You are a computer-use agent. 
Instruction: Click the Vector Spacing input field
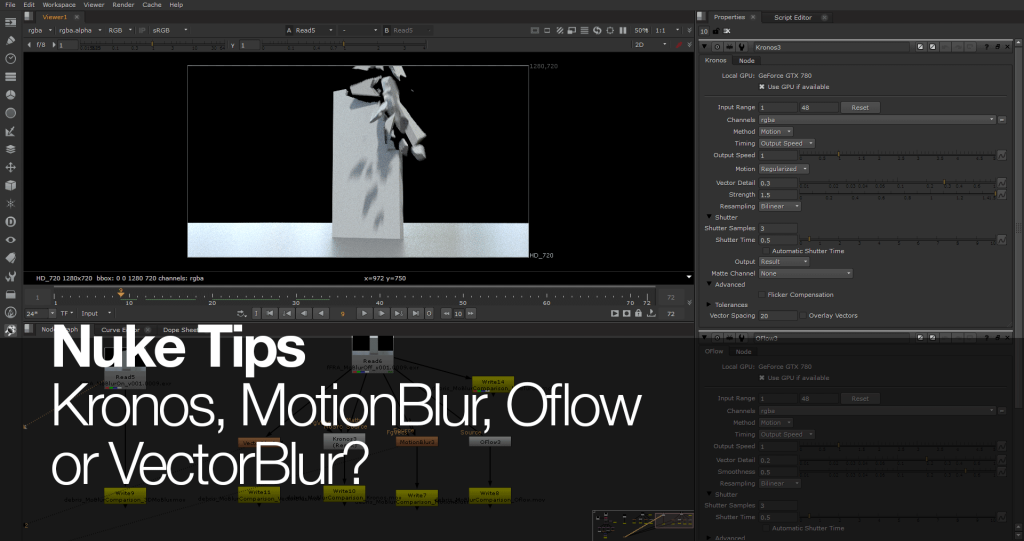[778, 315]
